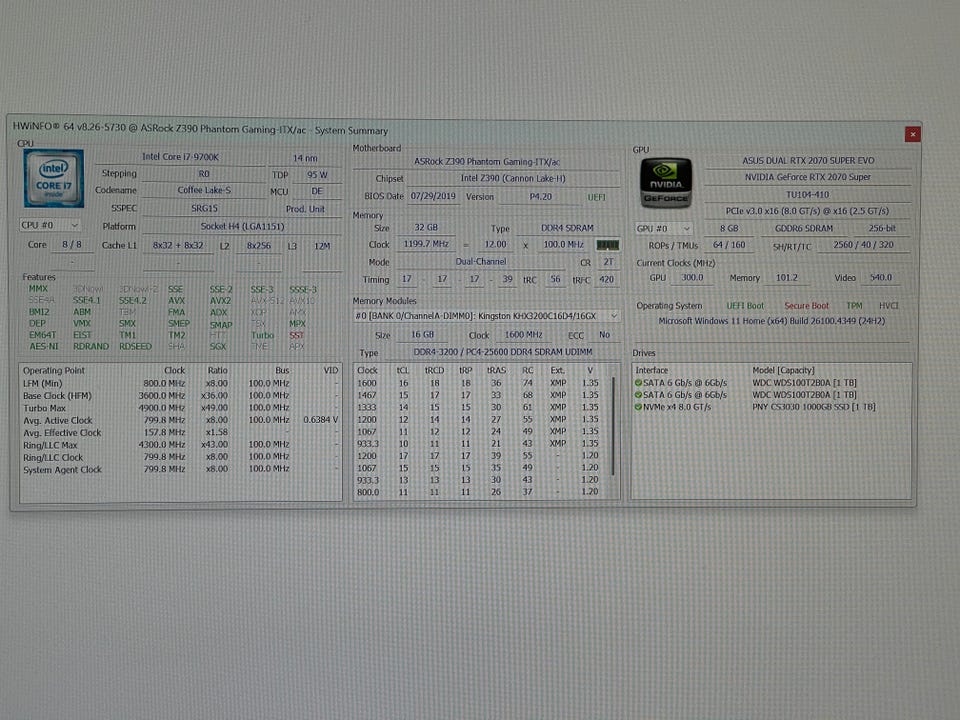This screenshot has height=720, width=960.
Task: Click the AVX2 feature label
Action: pyautogui.click(x=220, y=301)
